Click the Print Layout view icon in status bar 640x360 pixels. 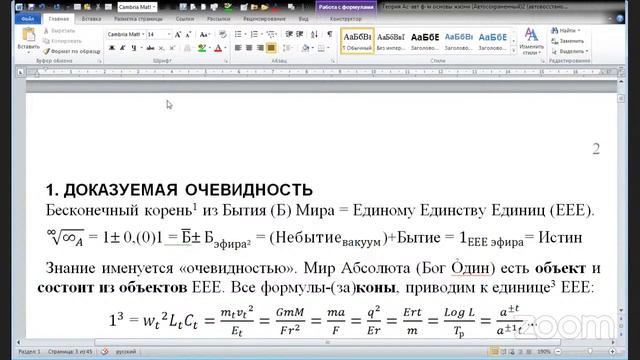click(x=494, y=351)
